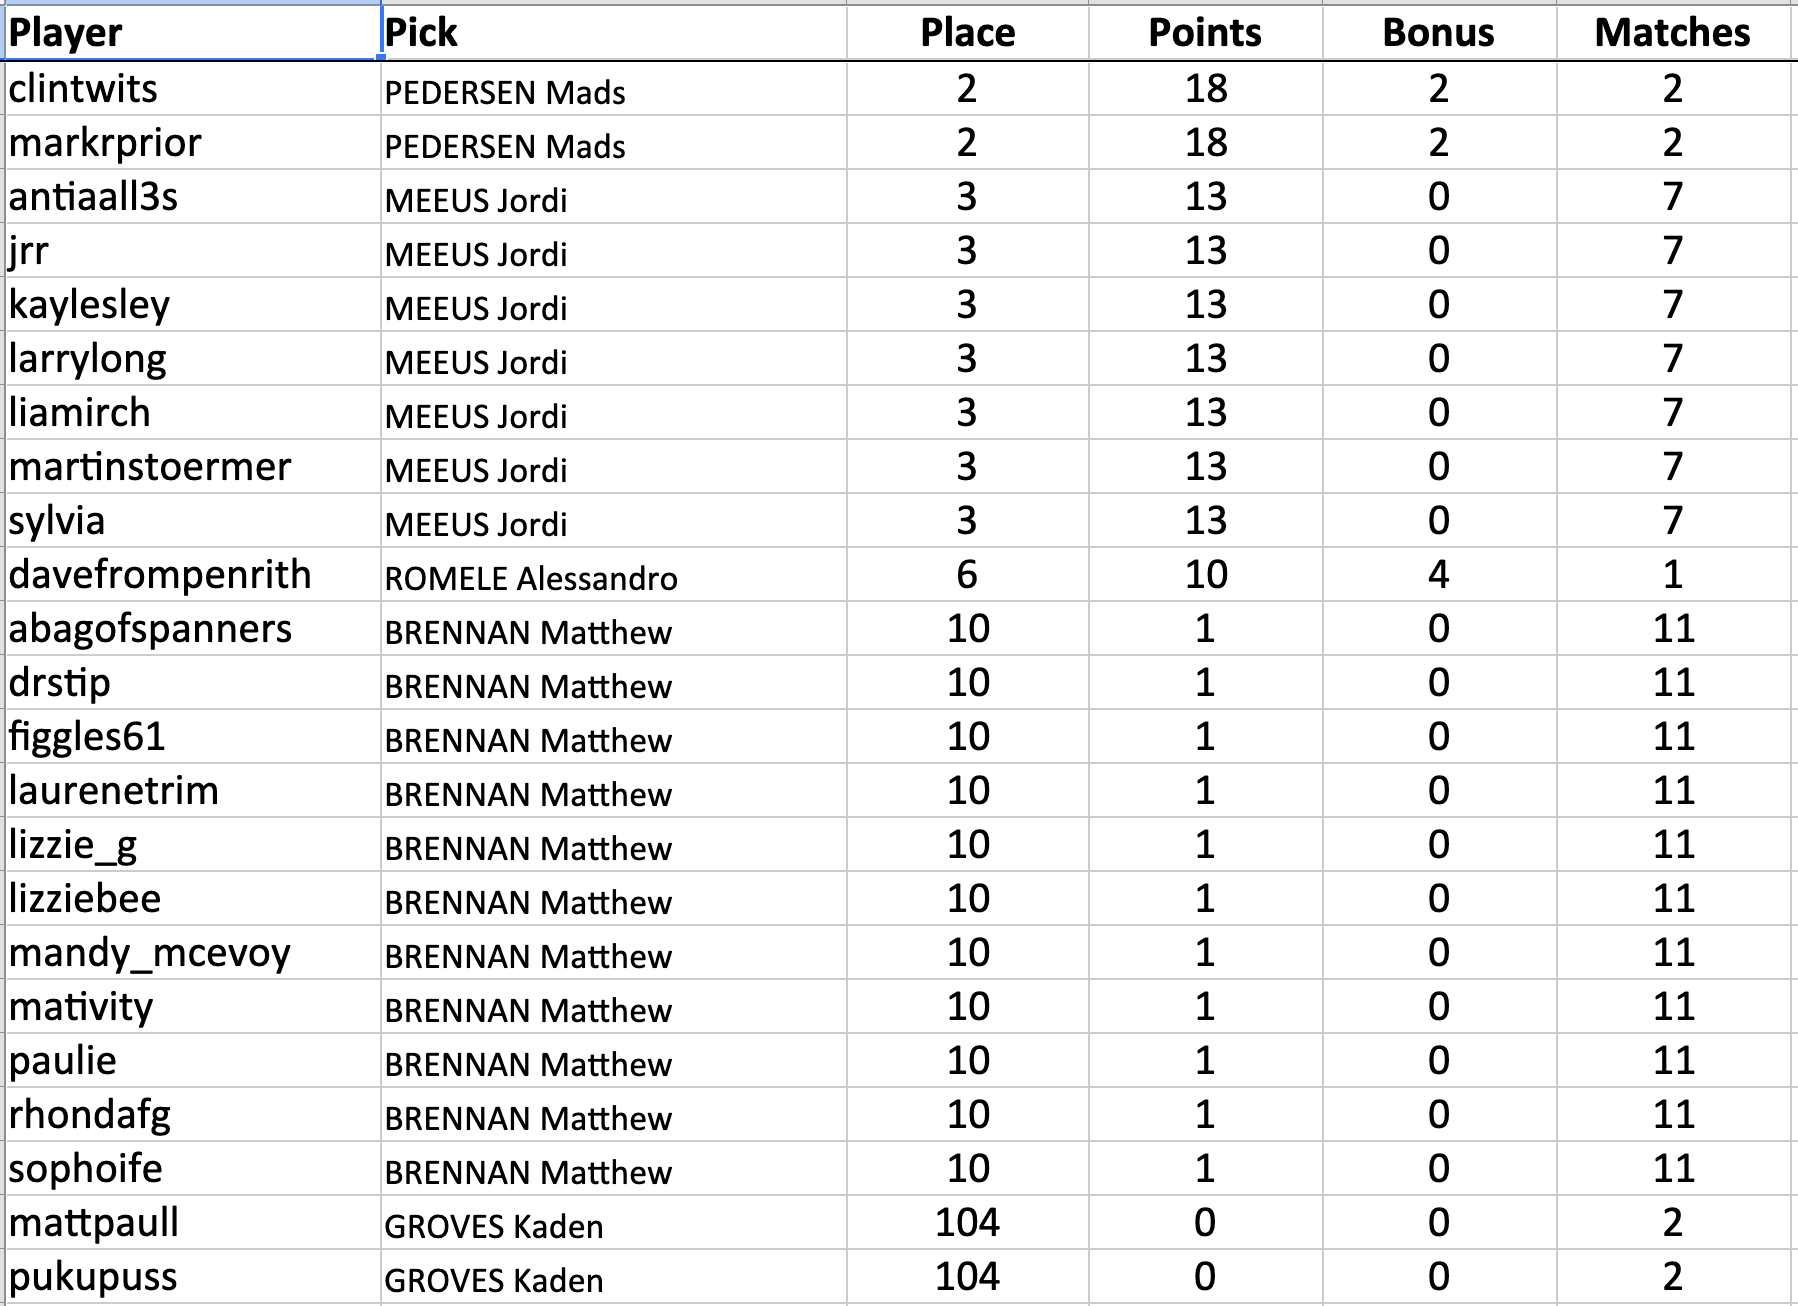This screenshot has height=1306, width=1798.
Task: Click the markrprior player cell
Action: [x=192, y=143]
